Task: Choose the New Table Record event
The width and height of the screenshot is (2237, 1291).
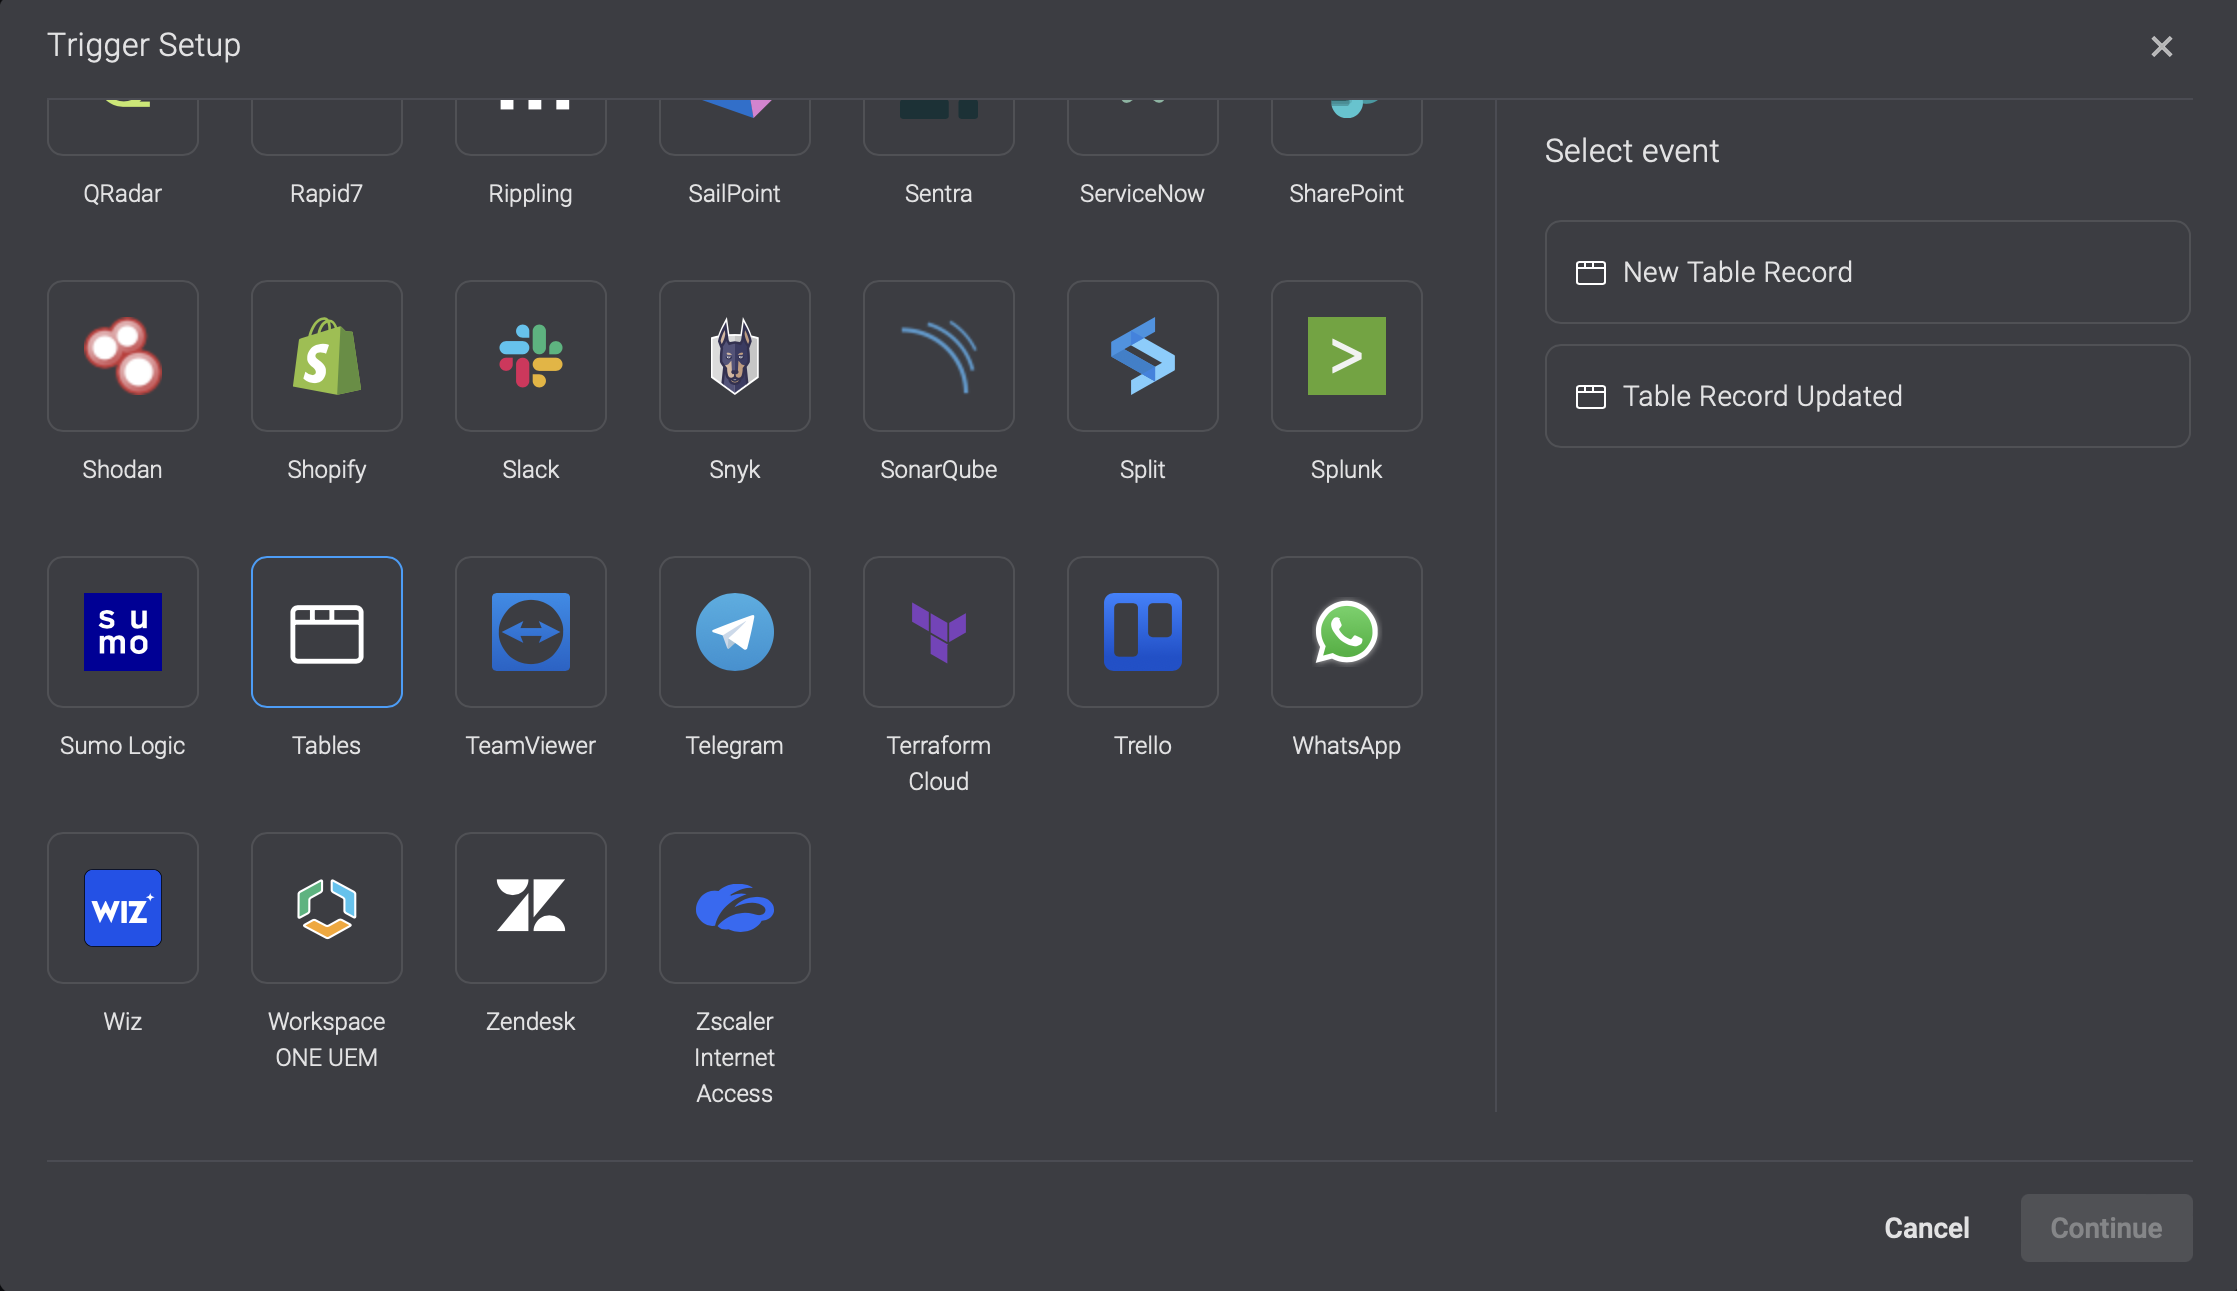Action: pyautogui.click(x=1867, y=272)
